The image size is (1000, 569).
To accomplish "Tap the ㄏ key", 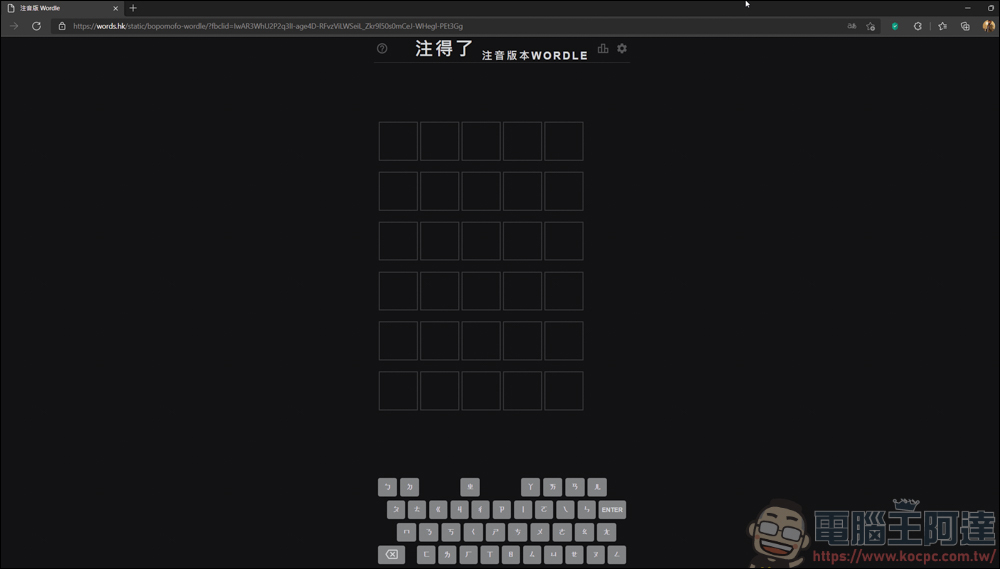I will [468, 554].
